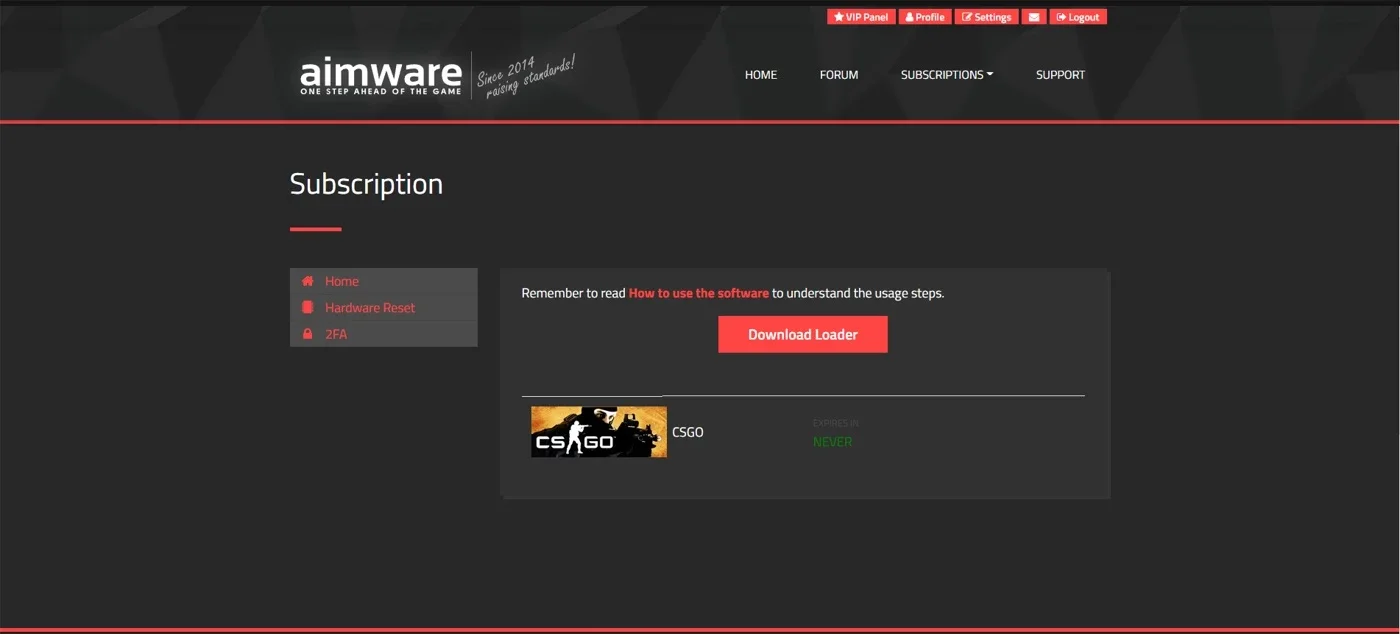This screenshot has width=1400, height=634.
Task: Open the VIP Panel button
Action: click(861, 17)
